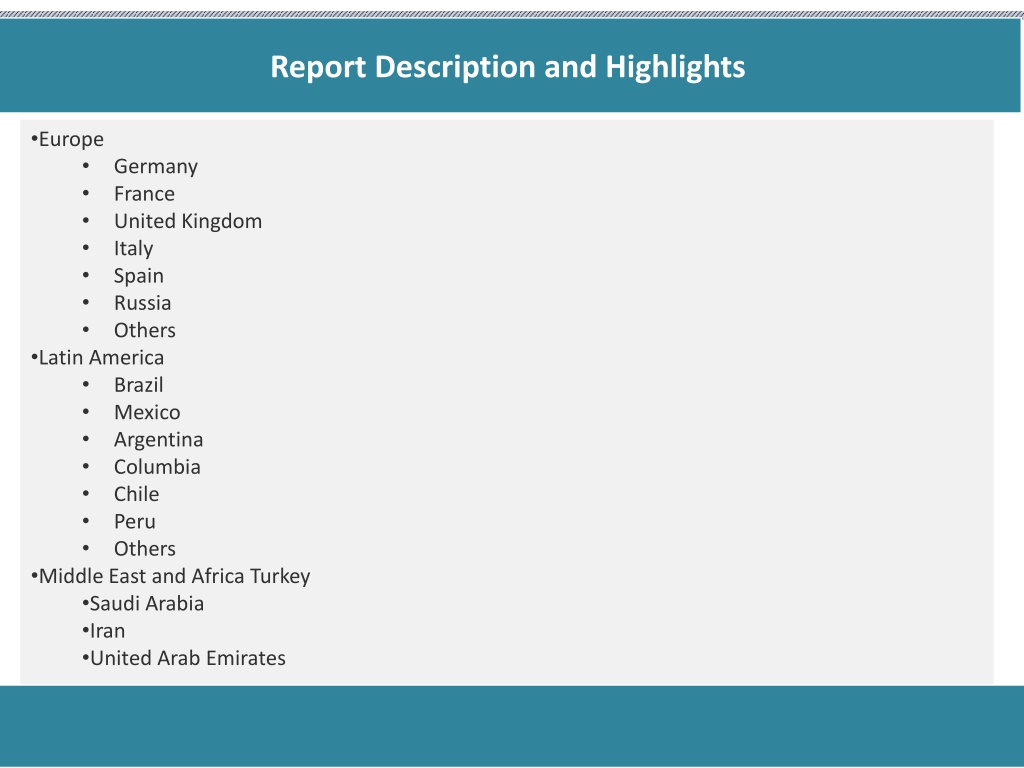1024x768 pixels.
Task: Select the 'Columbia' entry
Action: coord(157,467)
